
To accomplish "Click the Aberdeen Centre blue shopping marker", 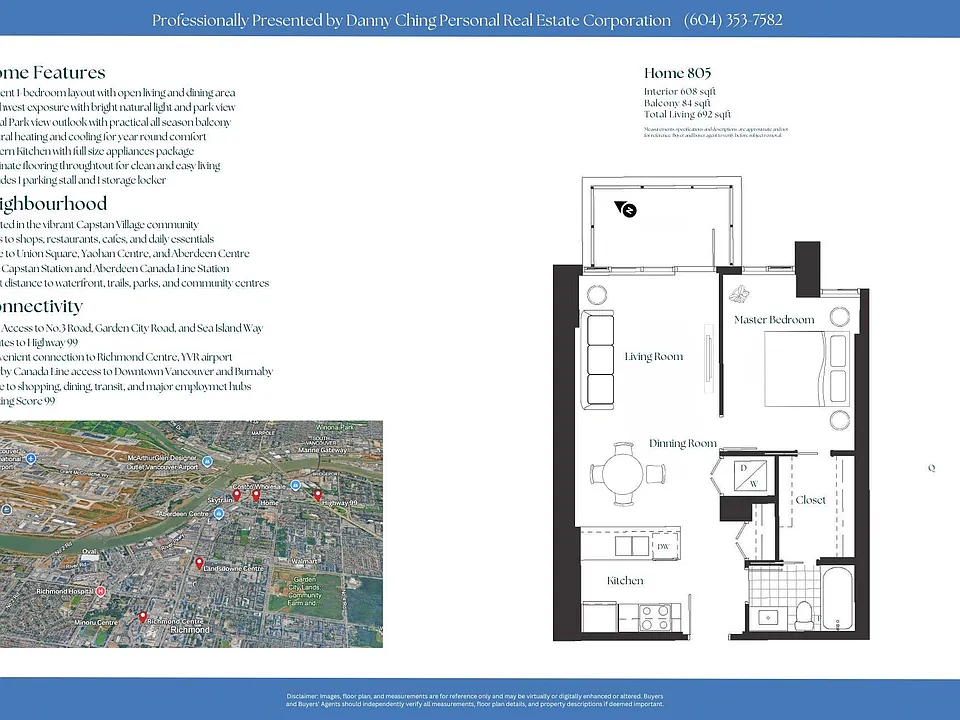I will click(219, 514).
